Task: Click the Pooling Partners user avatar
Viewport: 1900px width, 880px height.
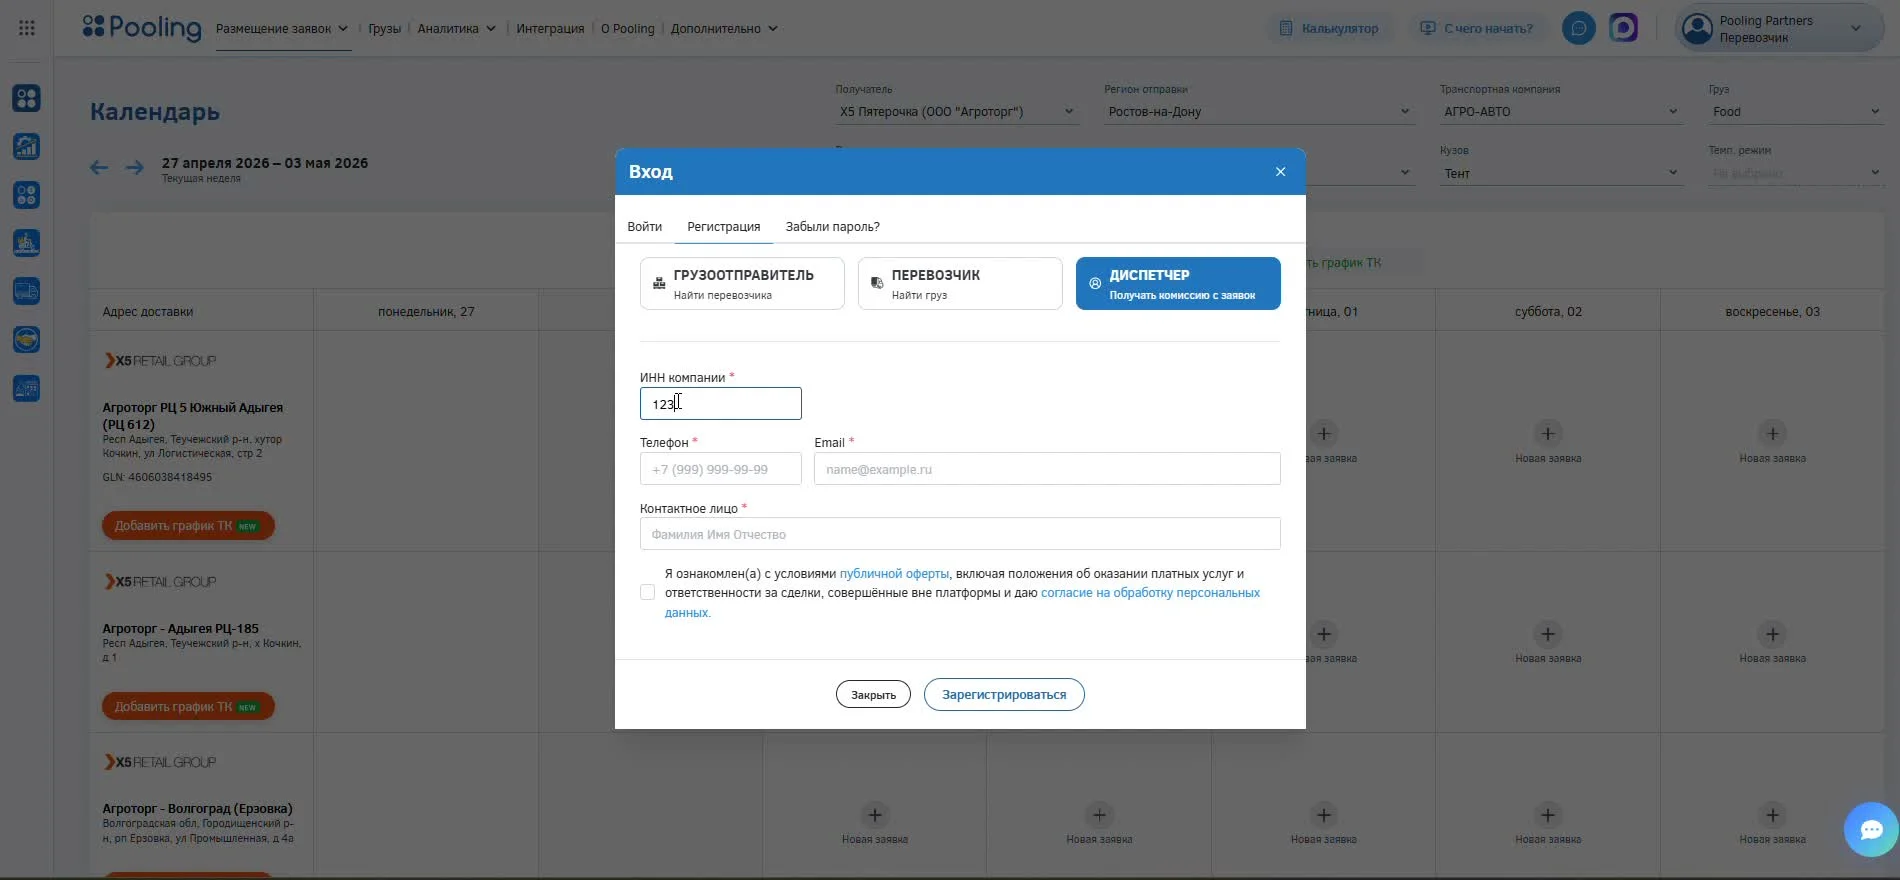Action: (x=1697, y=28)
